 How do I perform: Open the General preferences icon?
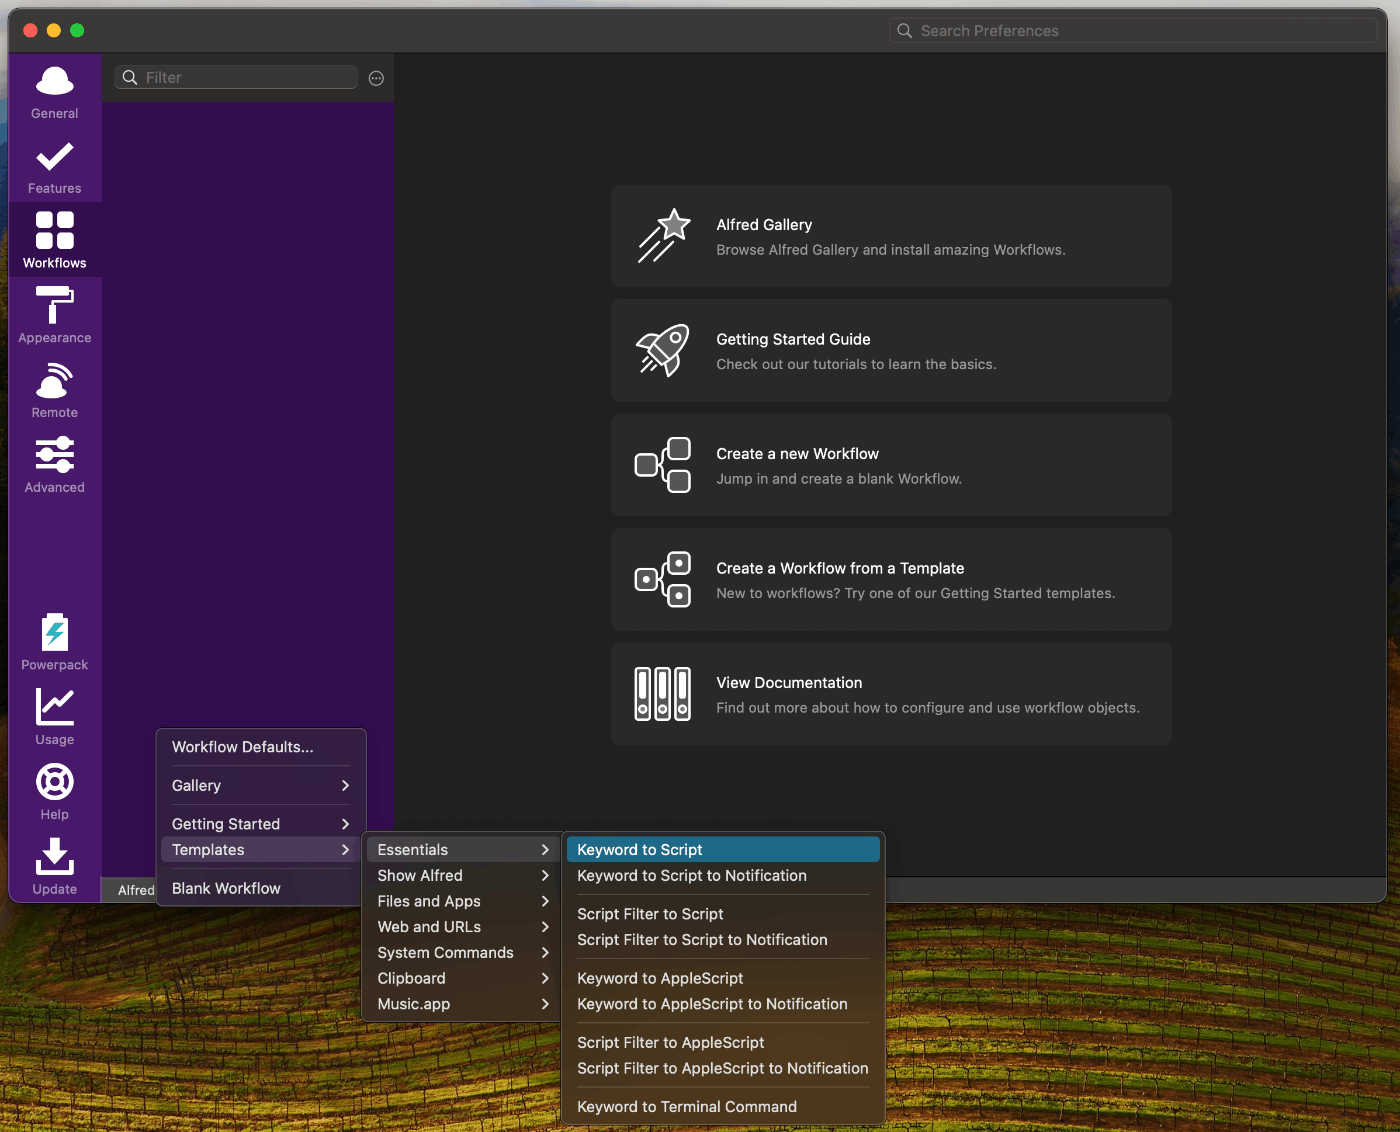(55, 82)
